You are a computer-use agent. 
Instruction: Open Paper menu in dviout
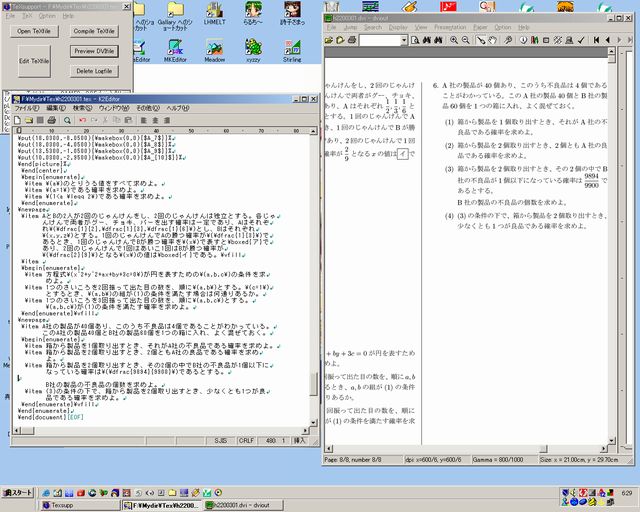pos(480,27)
